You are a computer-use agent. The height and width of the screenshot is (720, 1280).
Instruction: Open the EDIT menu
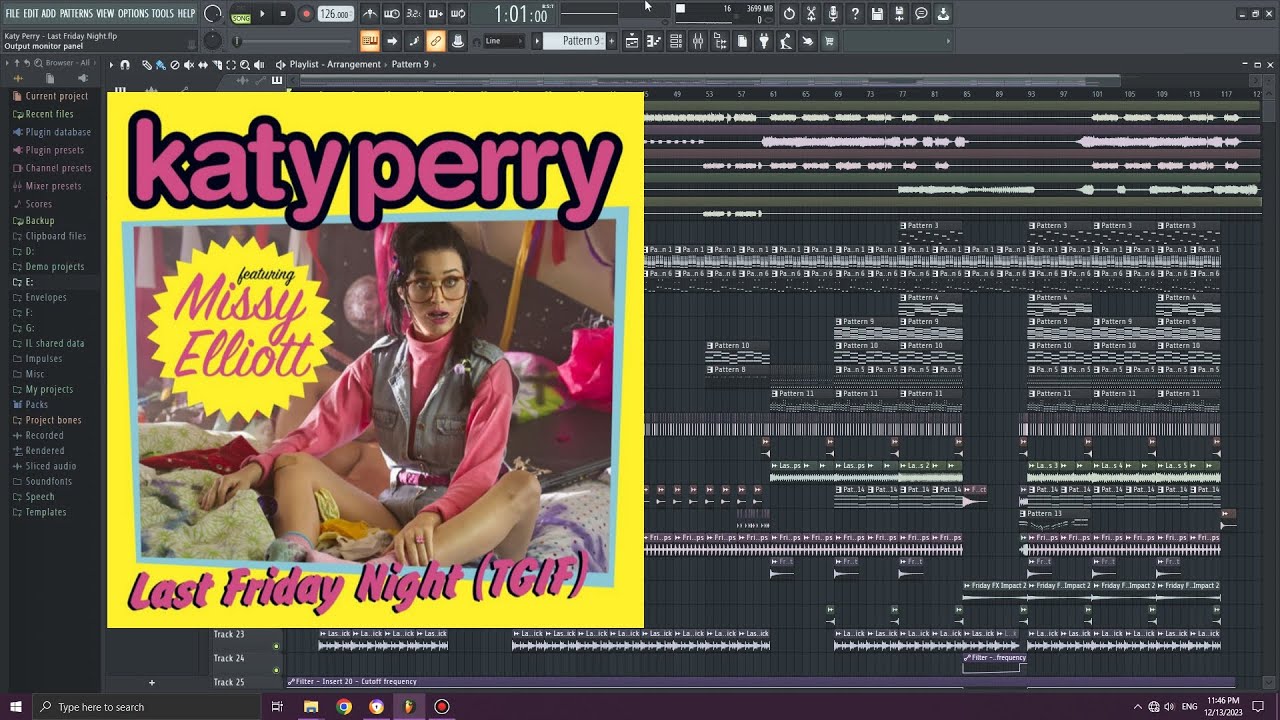pos(31,13)
